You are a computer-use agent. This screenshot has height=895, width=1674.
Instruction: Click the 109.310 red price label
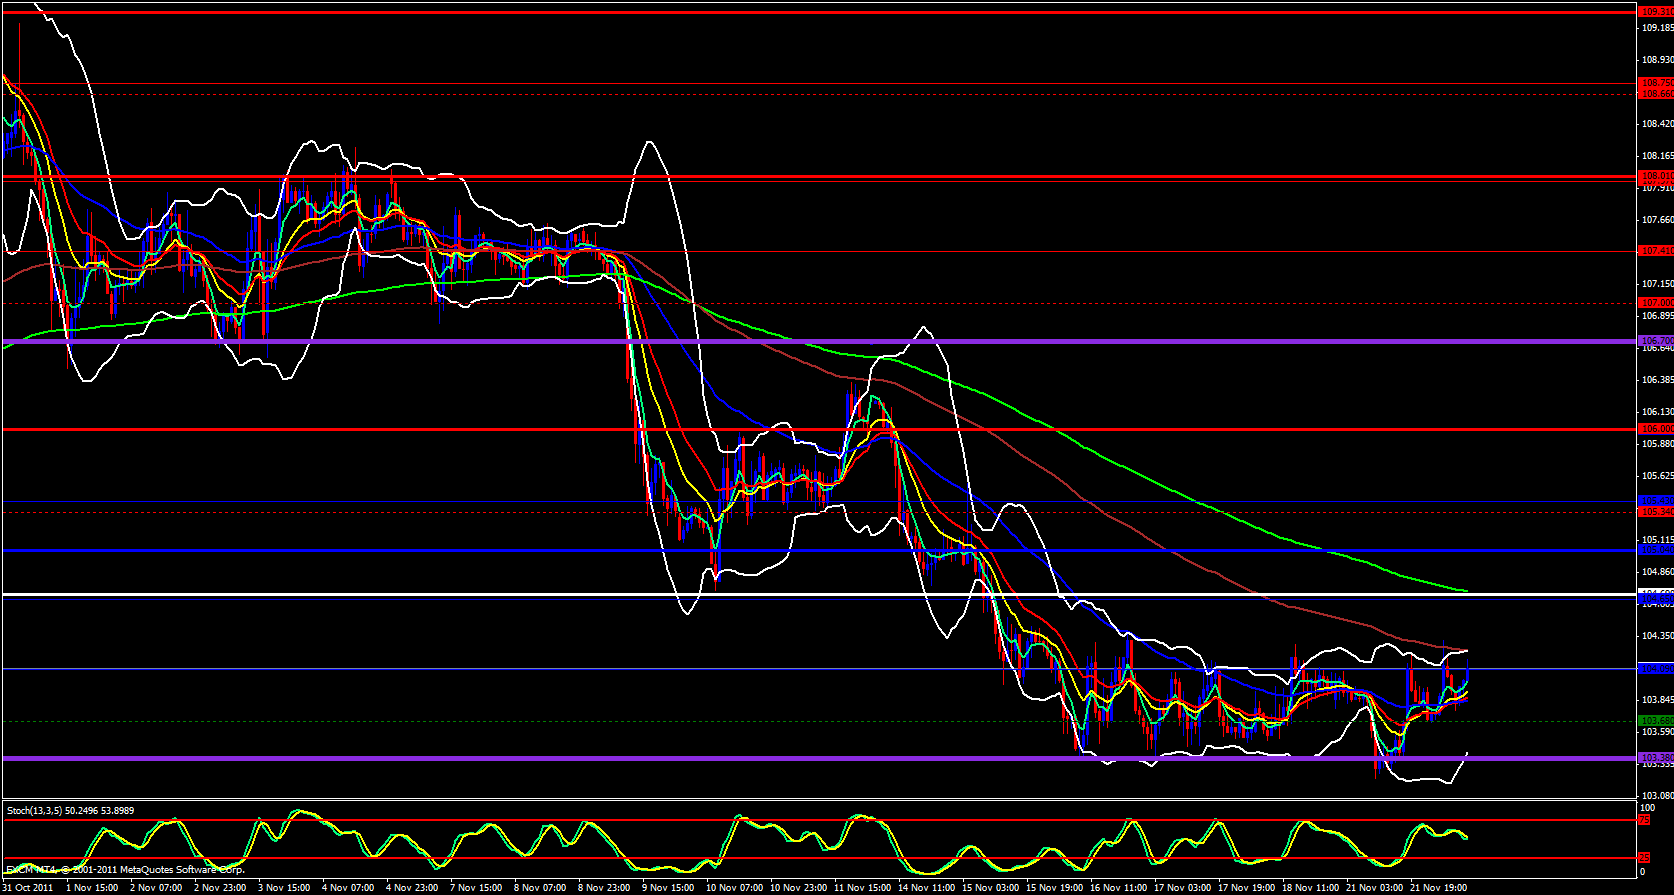point(1656,12)
